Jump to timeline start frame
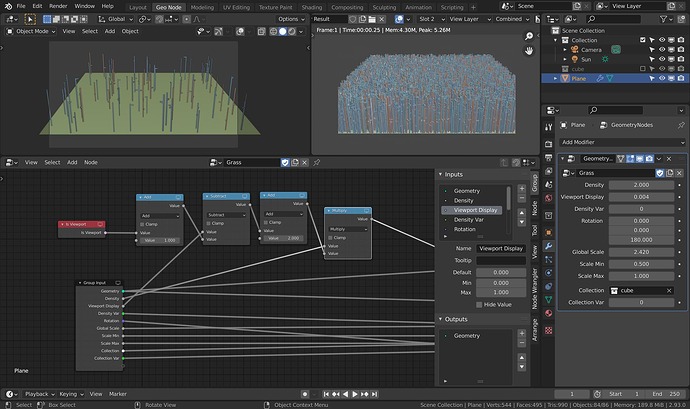This screenshot has height=409, width=690. [326, 394]
